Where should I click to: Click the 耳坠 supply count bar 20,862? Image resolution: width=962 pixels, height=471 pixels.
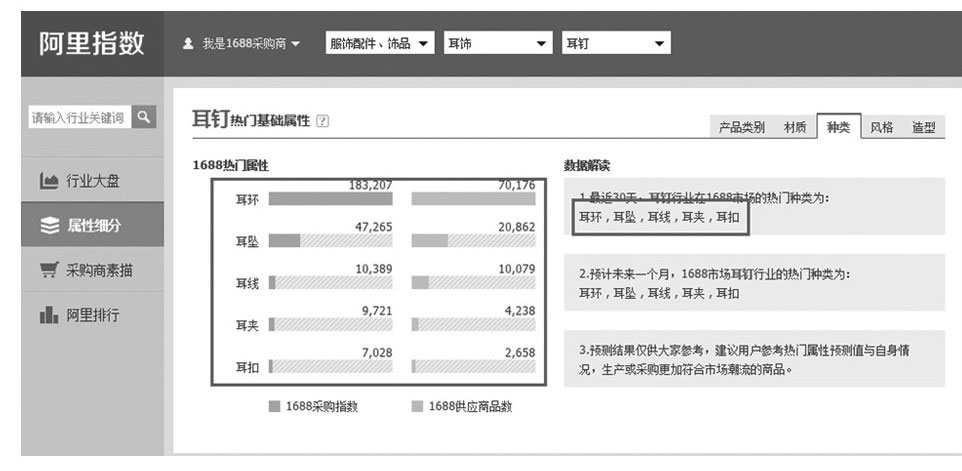click(474, 240)
